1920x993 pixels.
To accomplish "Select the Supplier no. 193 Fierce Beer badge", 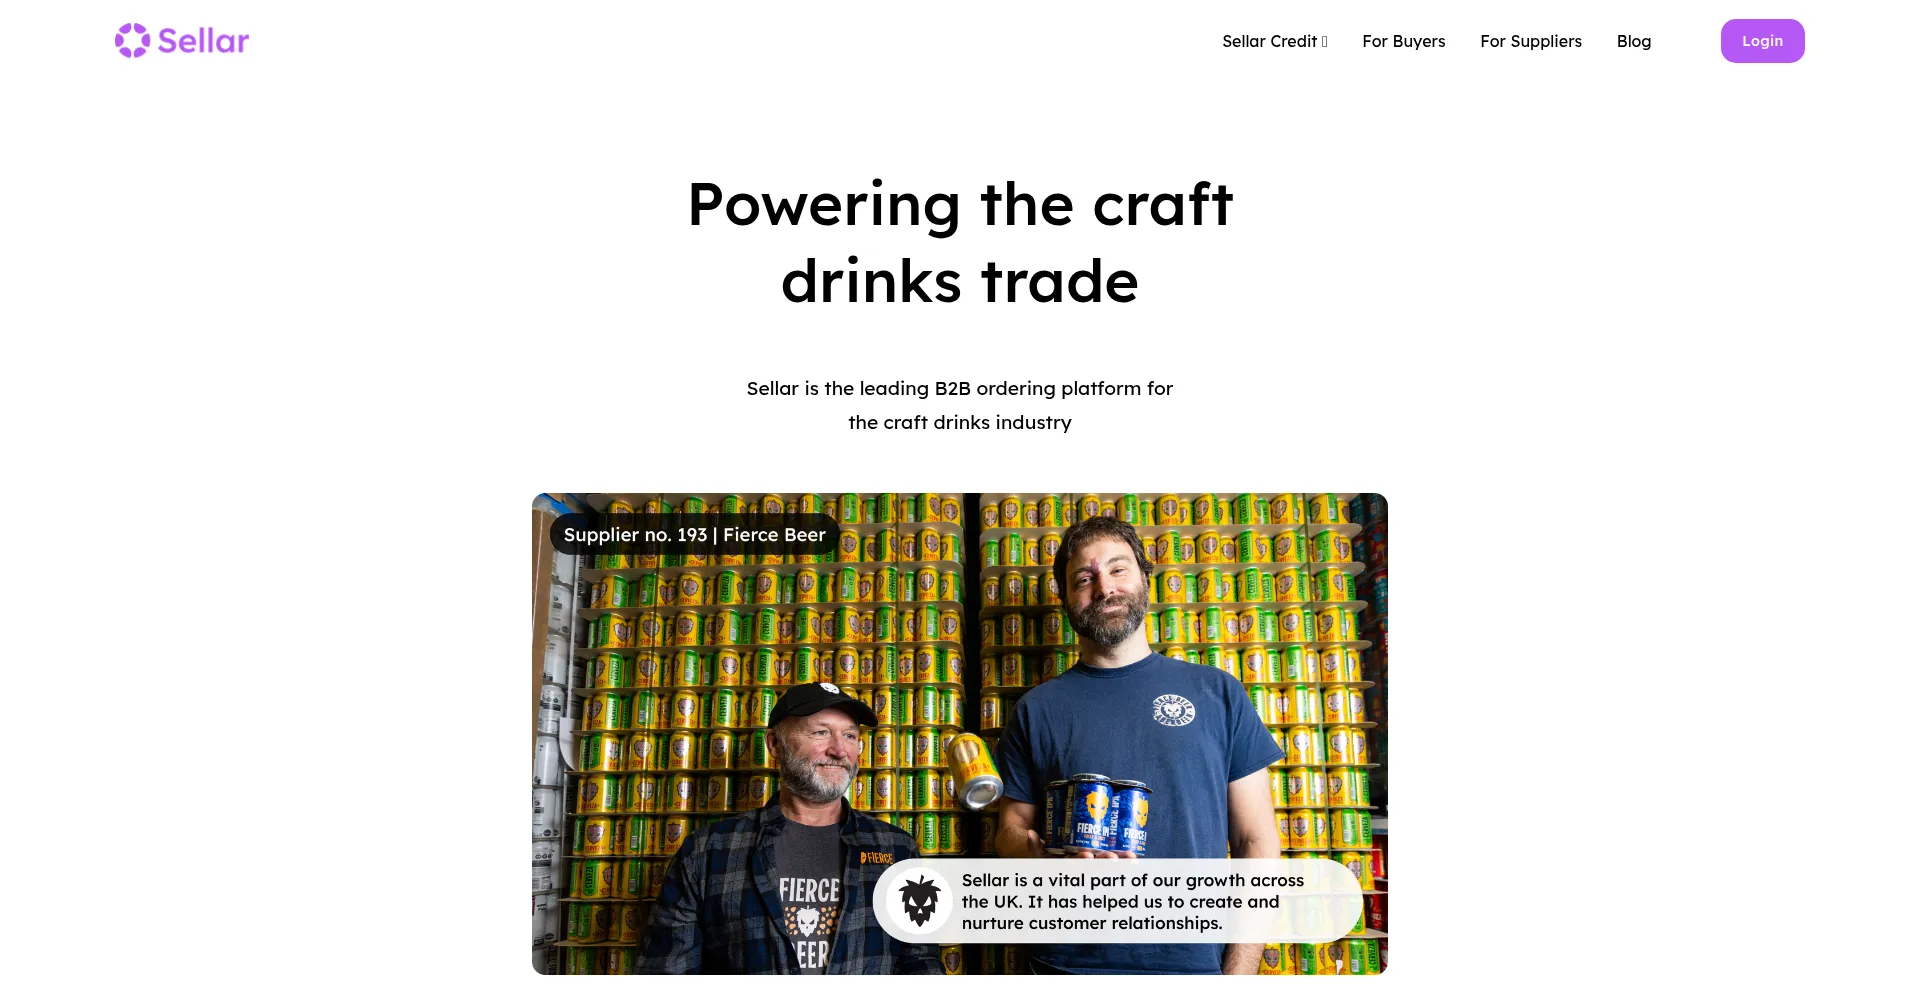I will 694,535.
